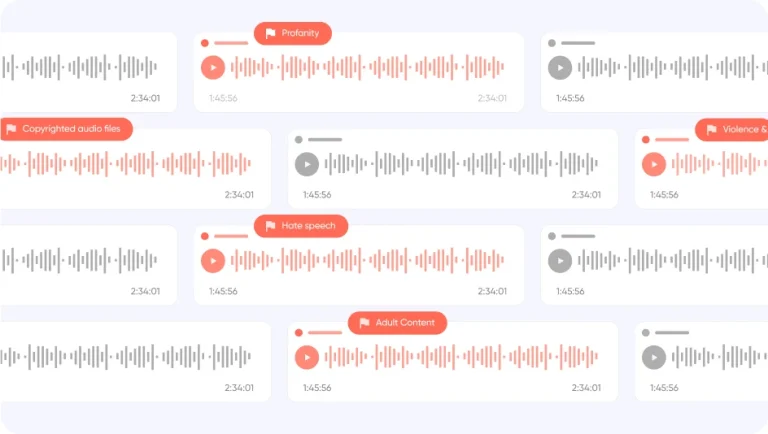Image resolution: width=768 pixels, height=434 pixels.
Task: Click the red status dot on the Hate speech card
Action: pos(205,236)
